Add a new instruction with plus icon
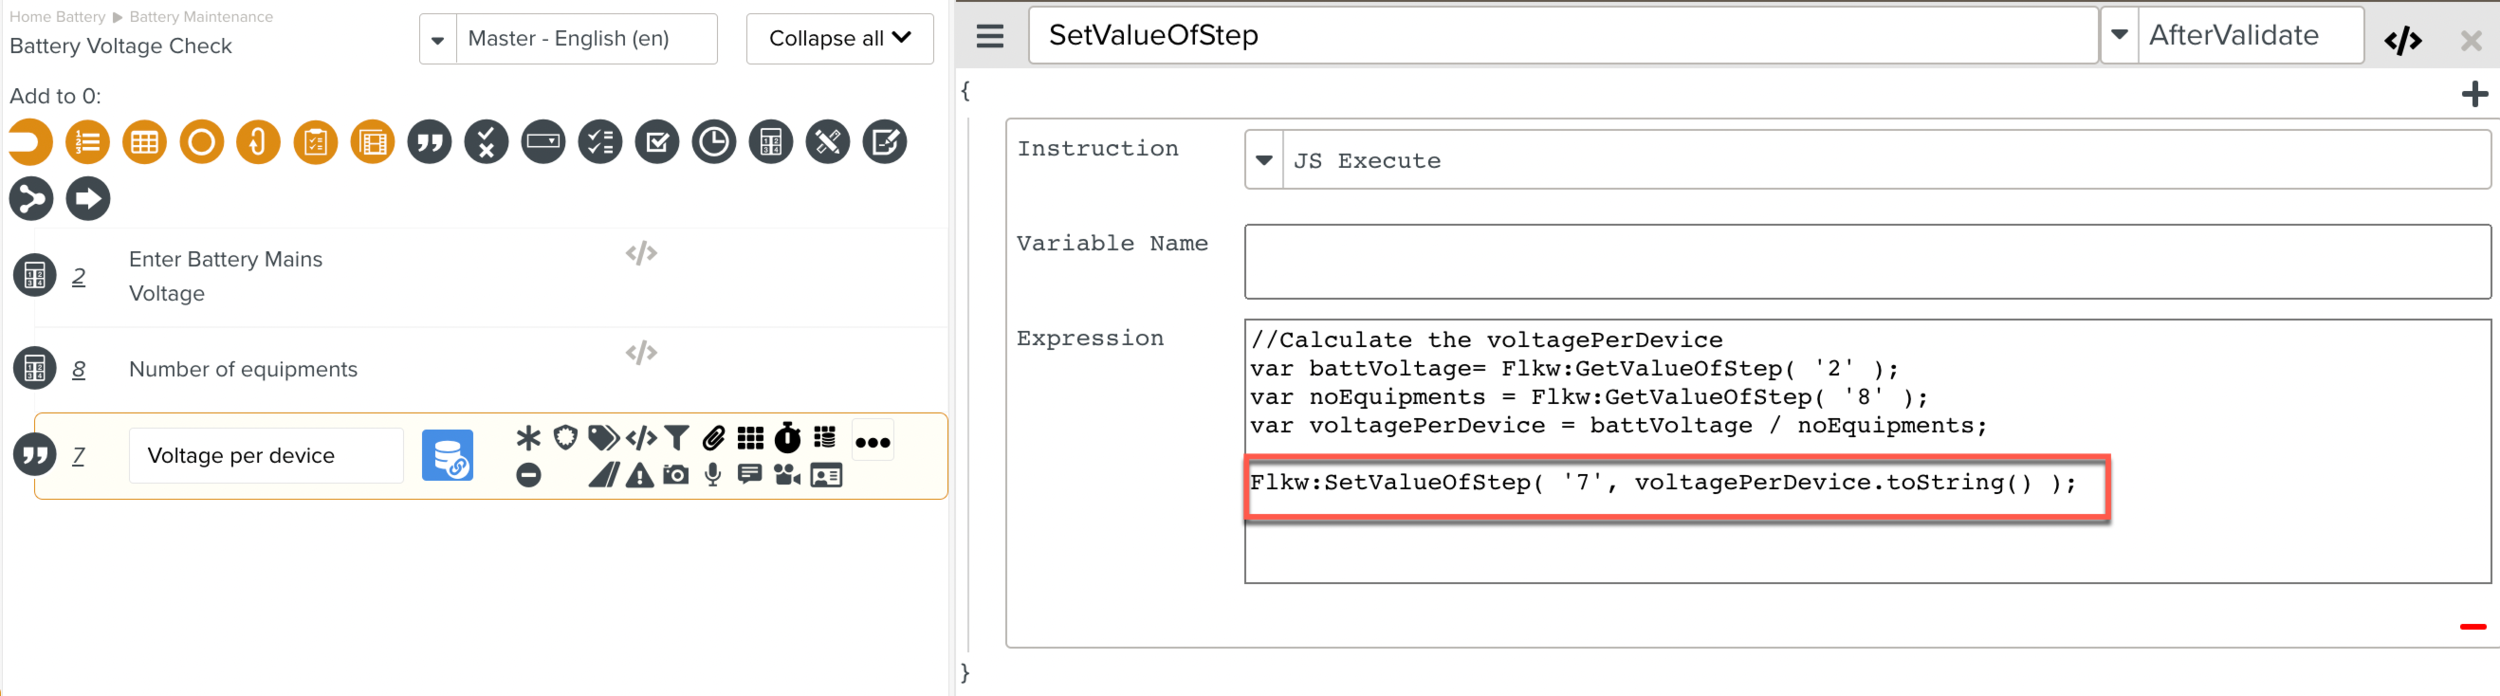 (x=2475, y=94)
